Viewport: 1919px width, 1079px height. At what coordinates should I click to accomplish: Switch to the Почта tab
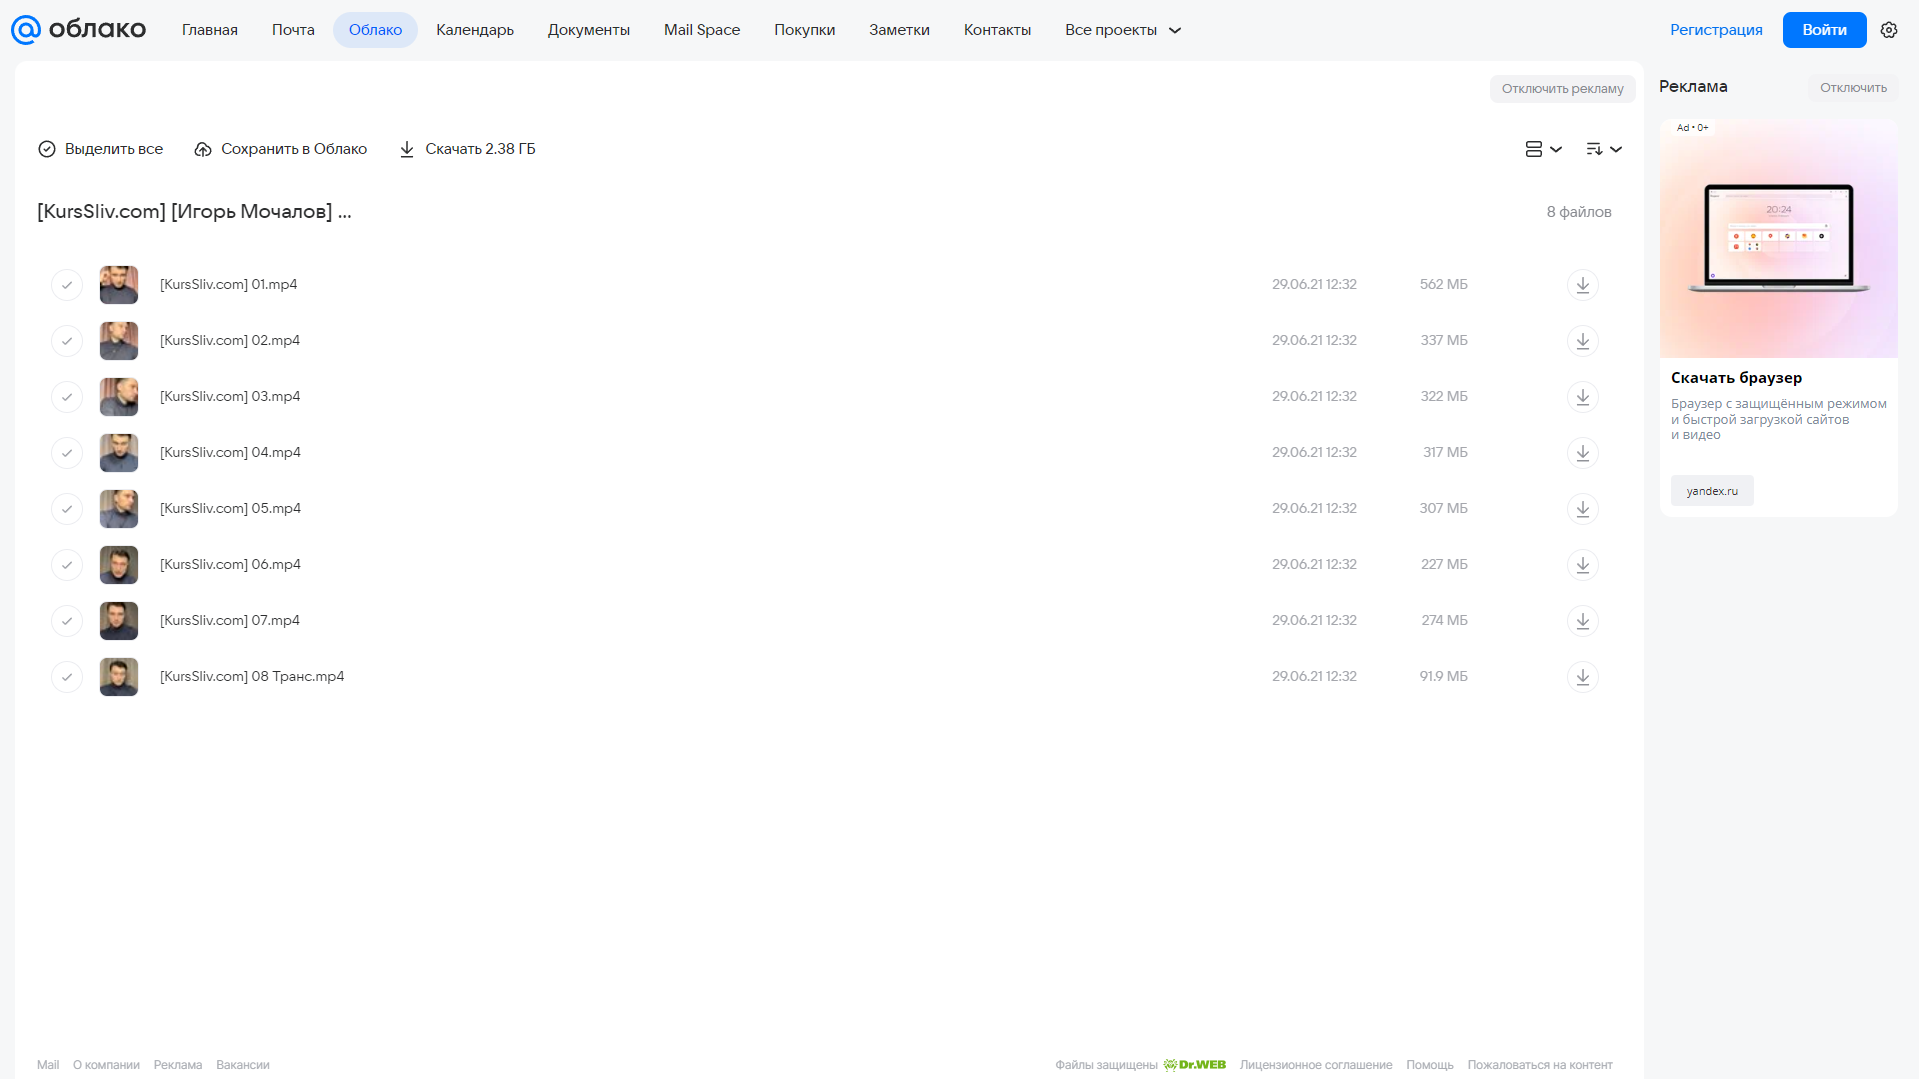point(293,30)
